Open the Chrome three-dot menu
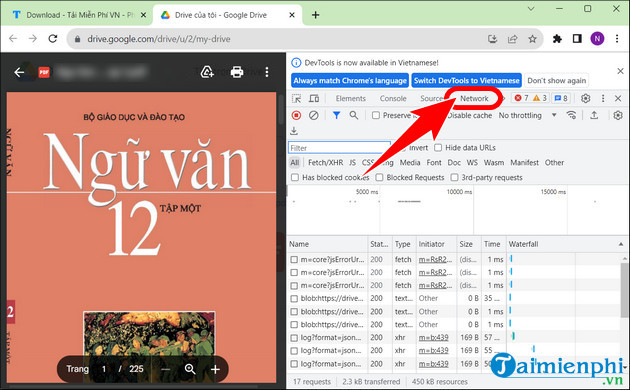 [x=617, y=39]
